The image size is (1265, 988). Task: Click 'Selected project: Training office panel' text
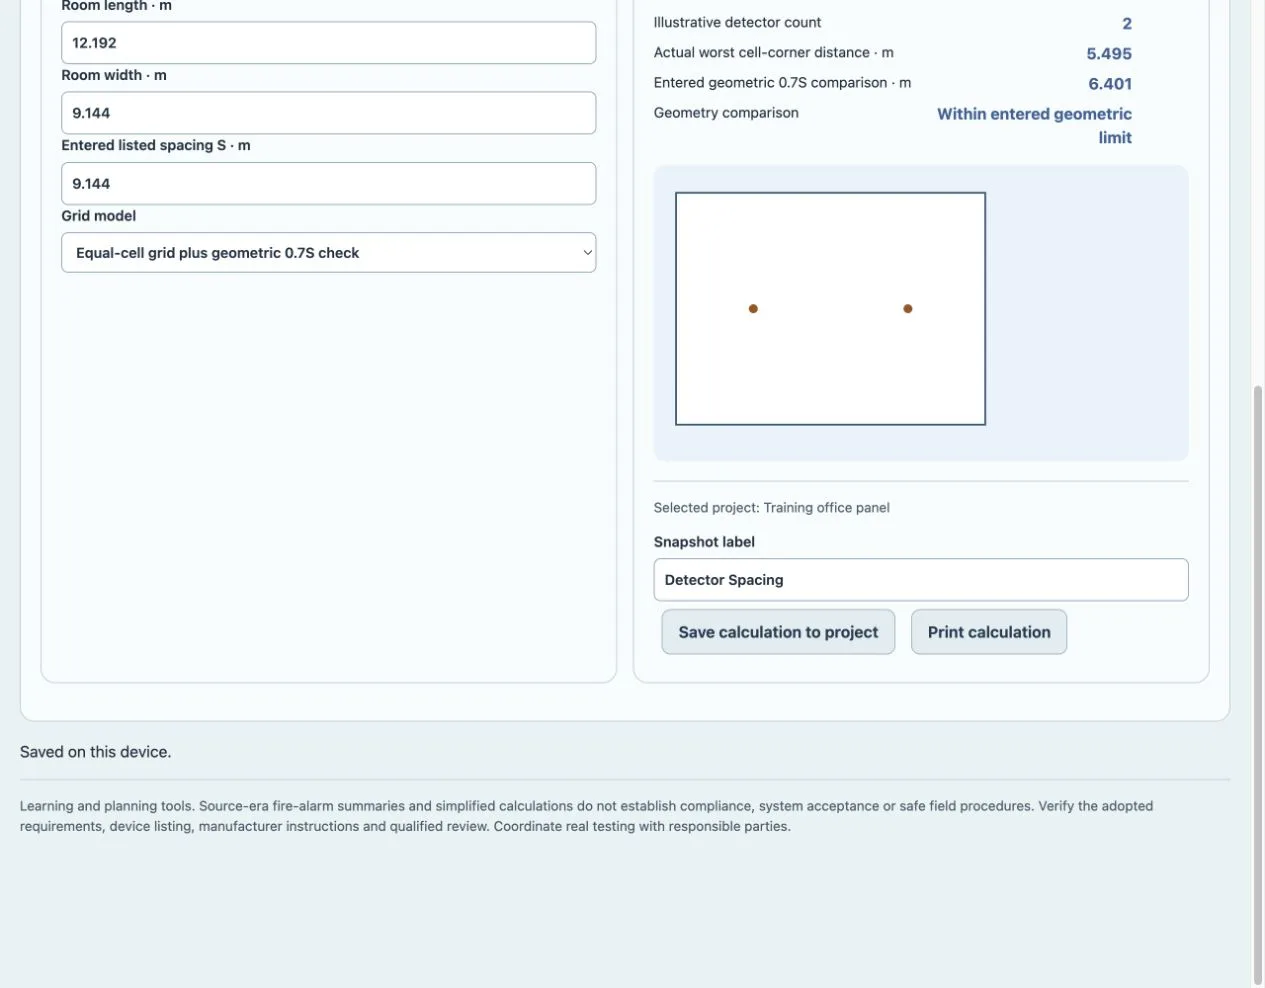click(771, 508)
